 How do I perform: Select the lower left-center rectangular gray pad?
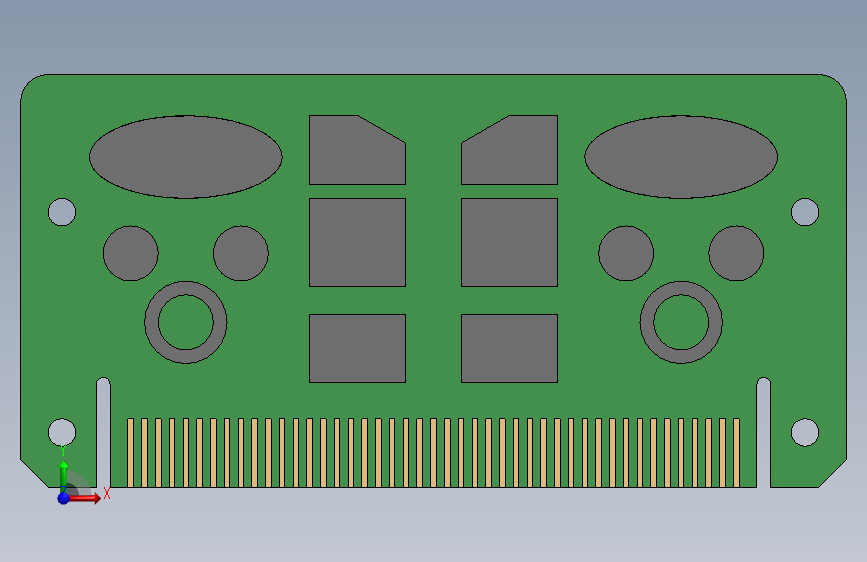pyautogui.click(x=357, y=348)
